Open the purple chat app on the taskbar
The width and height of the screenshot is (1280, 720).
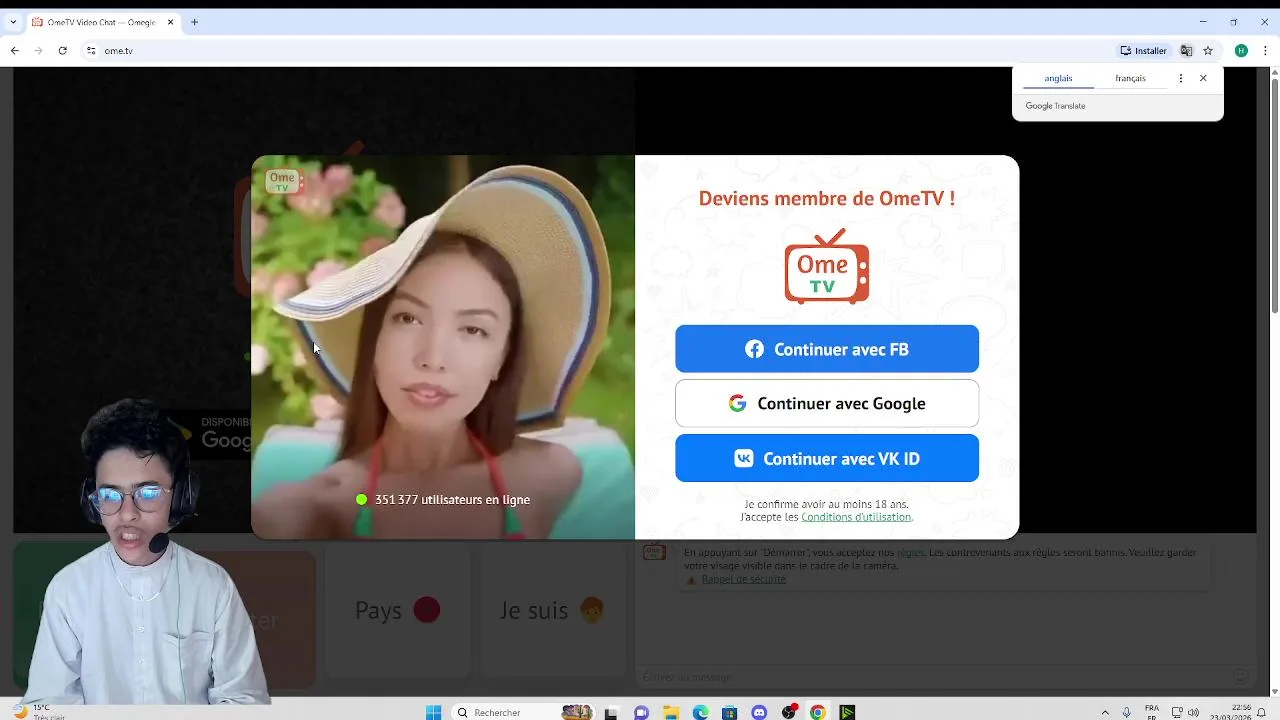pyautogui.click(x=641, y=713)
